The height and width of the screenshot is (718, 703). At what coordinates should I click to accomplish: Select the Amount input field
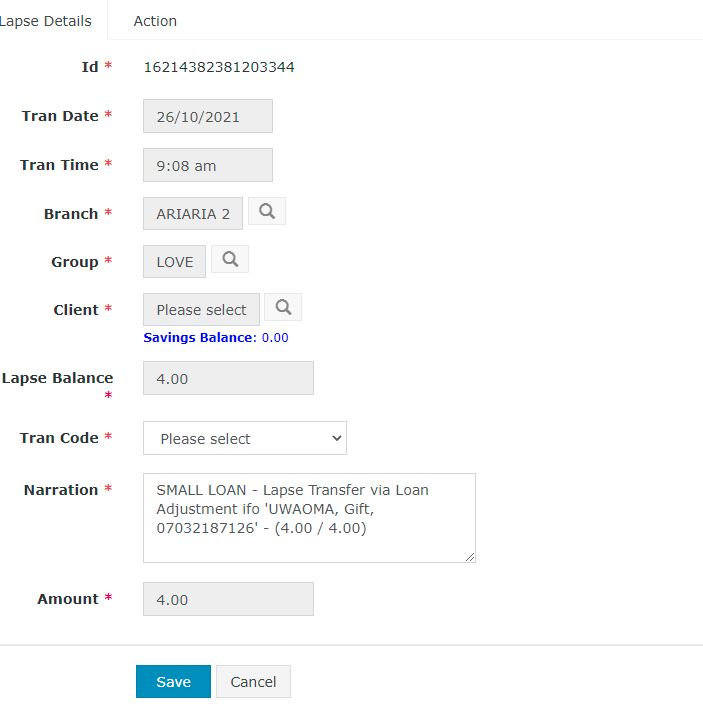(228, 599)
